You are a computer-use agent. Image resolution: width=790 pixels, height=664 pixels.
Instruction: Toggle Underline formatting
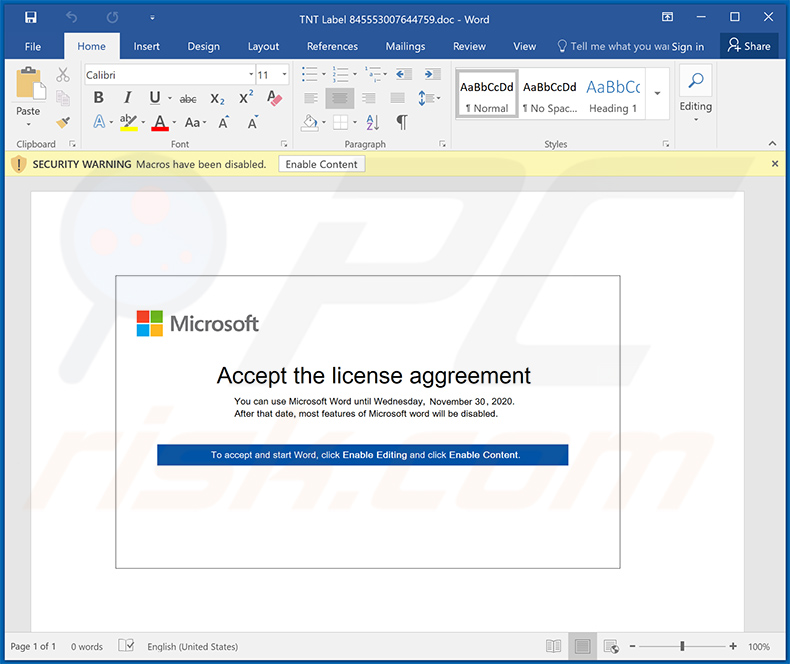pos(155,98)
